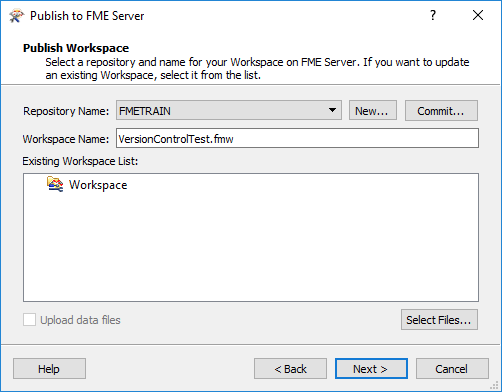The width and height of the screenshot is (503, 392).
Task: Click empty area of Existing Workspace List
Action: click(251, 253)
